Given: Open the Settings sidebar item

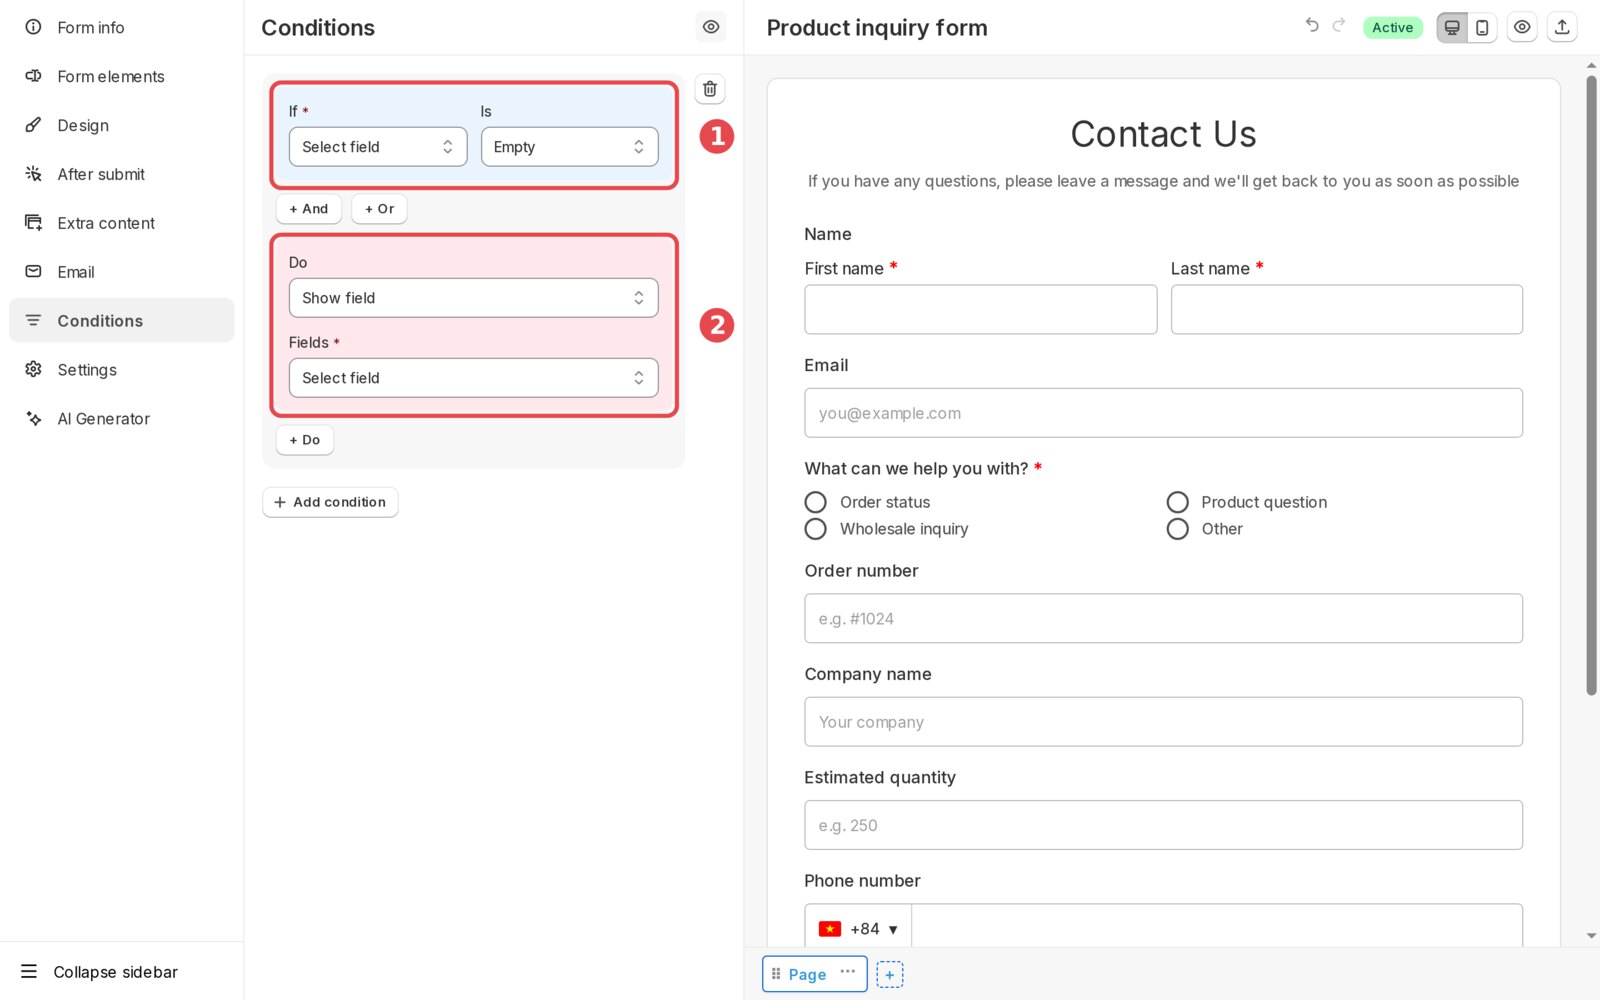Looking at the screenshot, I should tap(122, 369).
